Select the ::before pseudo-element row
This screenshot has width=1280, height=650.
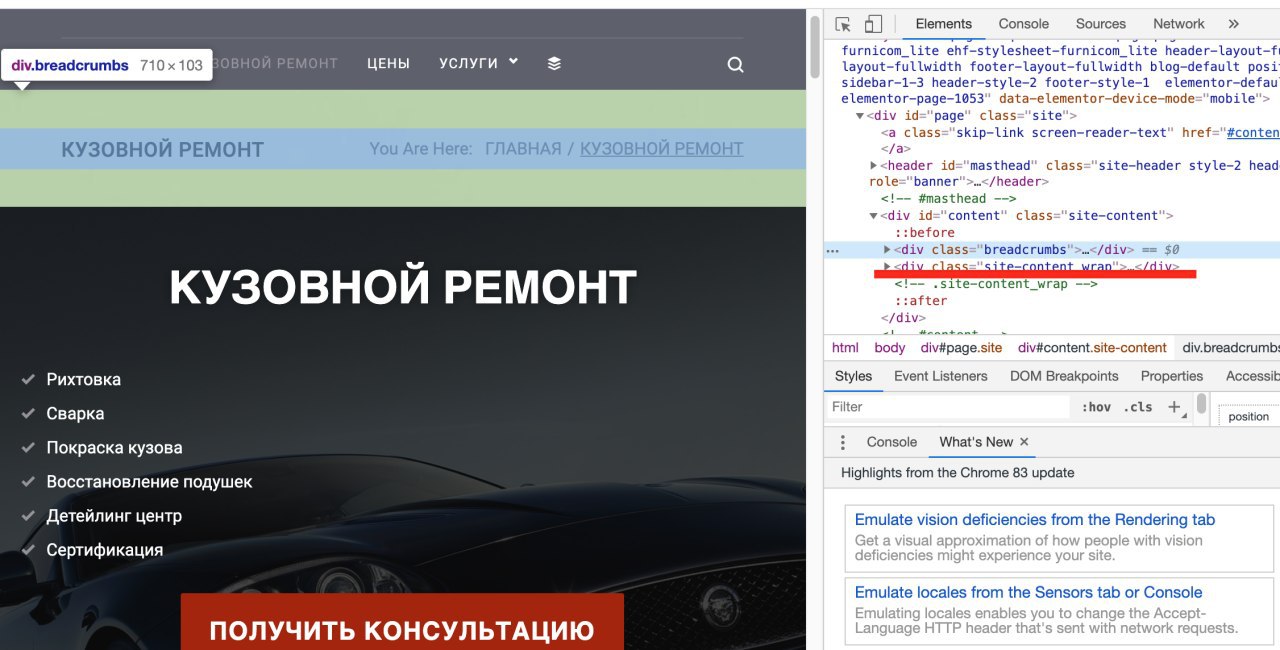point(925,233)
